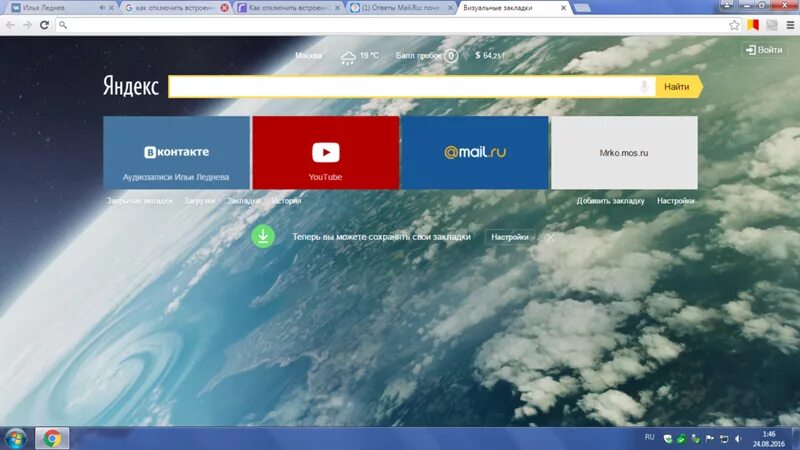Click the green download arrow icon
Image resolution: width=800 pixels, height=450 pixels.
tap(263, 237)
